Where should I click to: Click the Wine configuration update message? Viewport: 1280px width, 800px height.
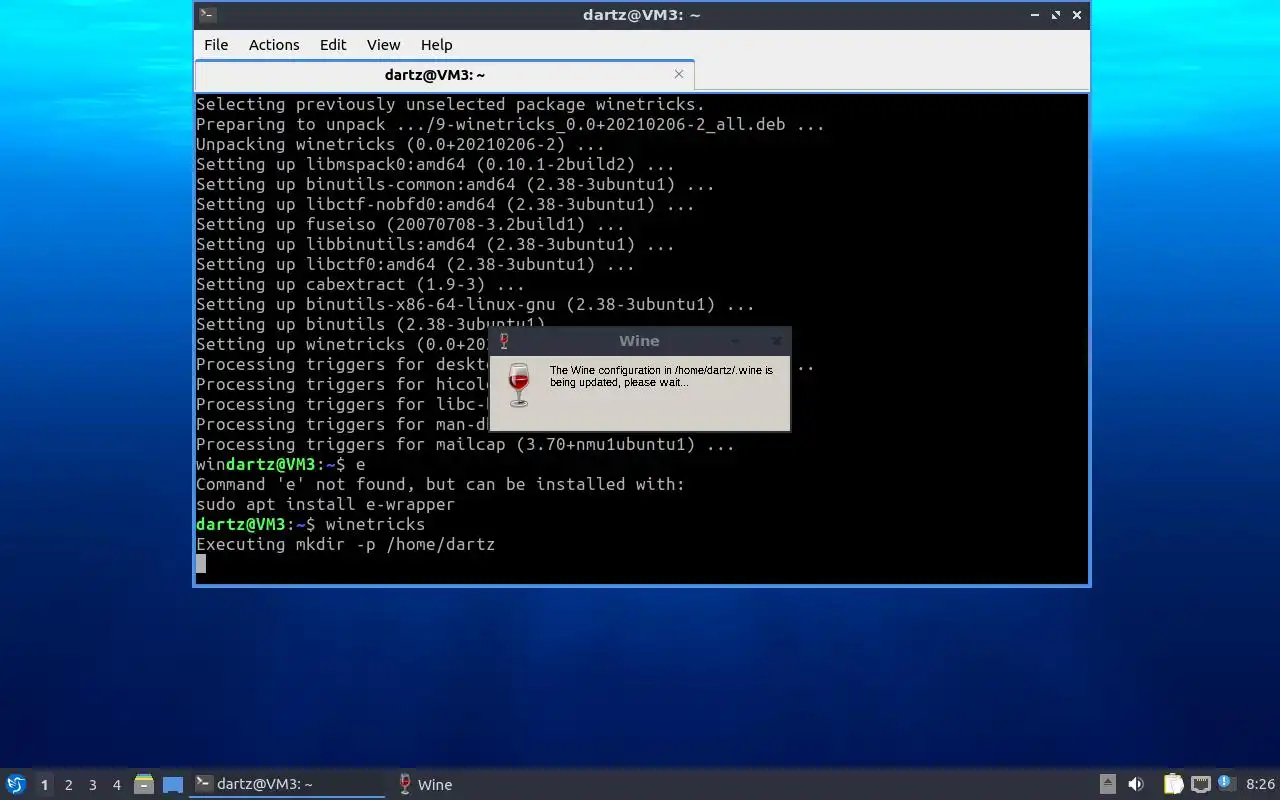click(x=661, y=376)
